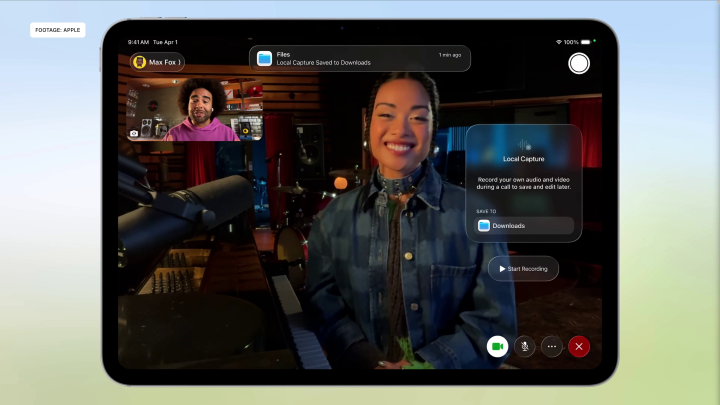Tap the Local Capture panel title

pyautogui.click(x=523, y=159)
